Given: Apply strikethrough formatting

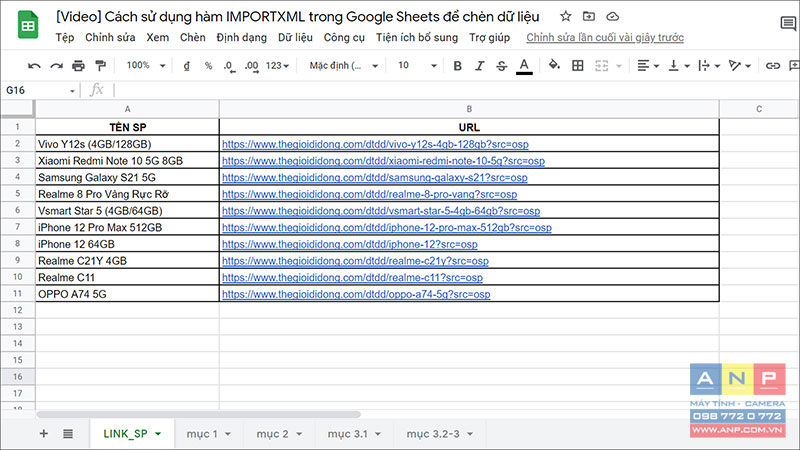Looking at the screenshot, I should click(x=502, y=66).
